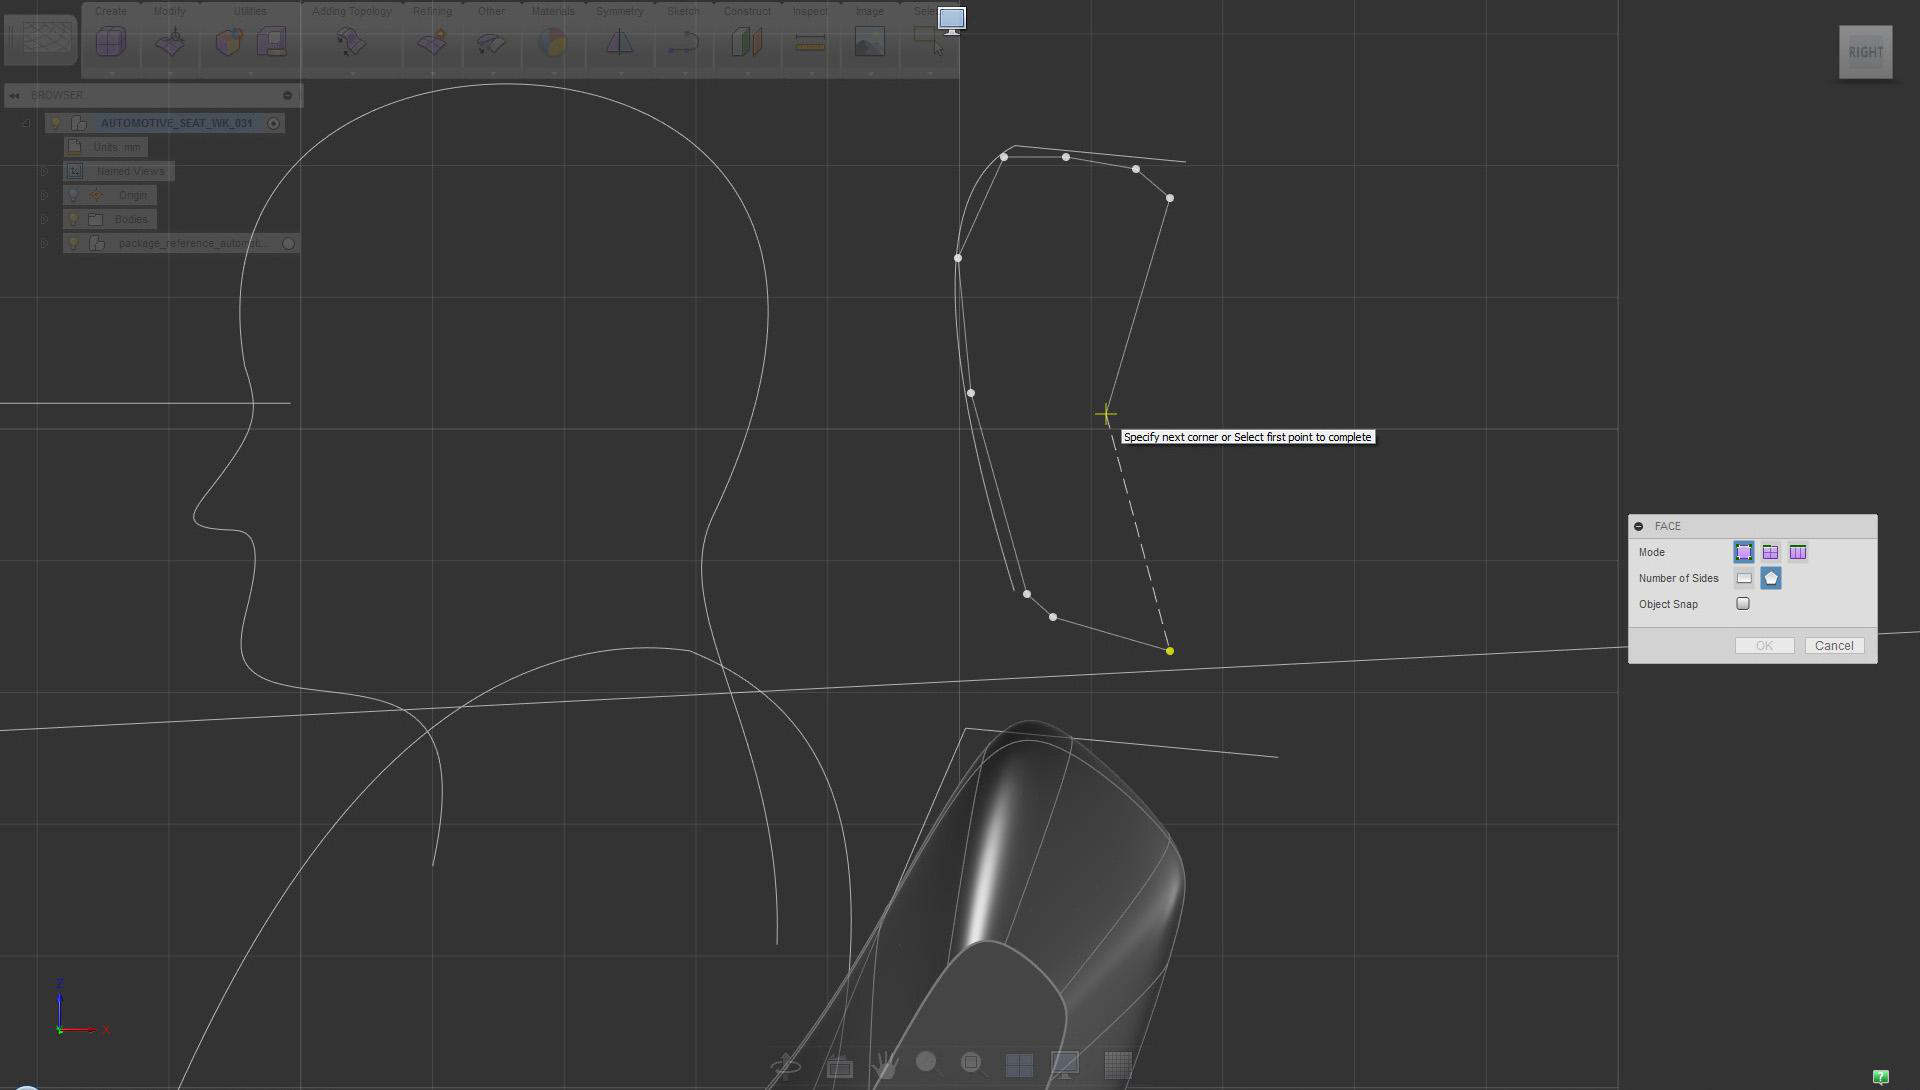Activate the AUTOMOTIVE_SEAT_WK_031 component radio button

point(273,123)
